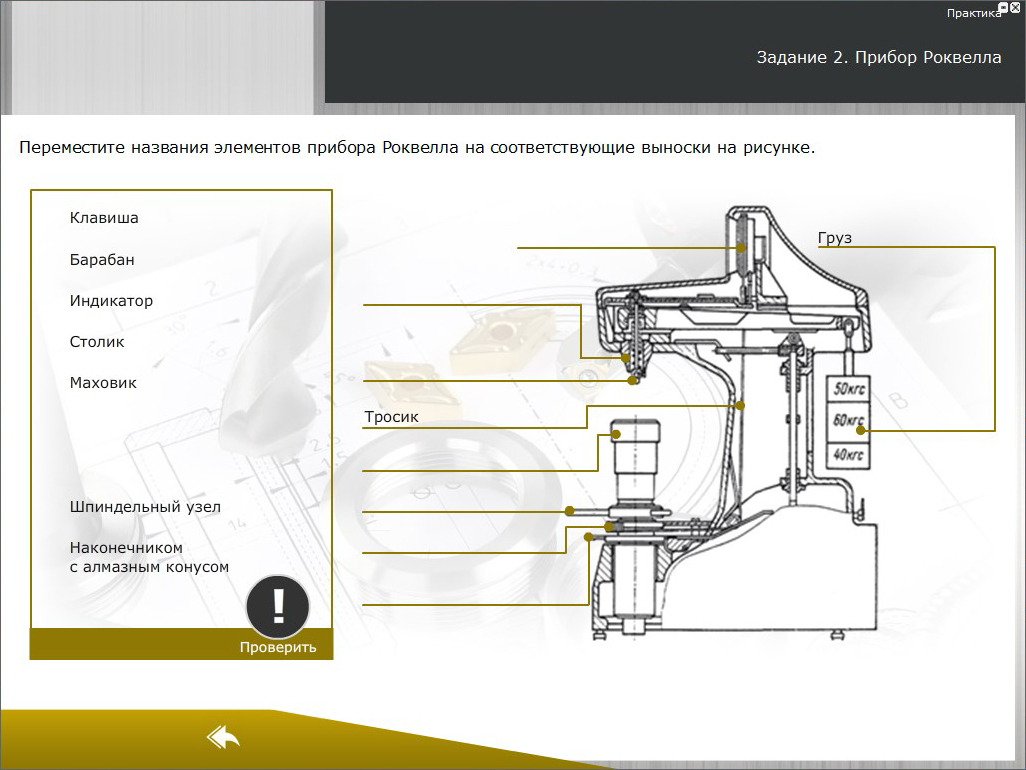Click the 40кгс weight in the diagram

tap(849, 454)
